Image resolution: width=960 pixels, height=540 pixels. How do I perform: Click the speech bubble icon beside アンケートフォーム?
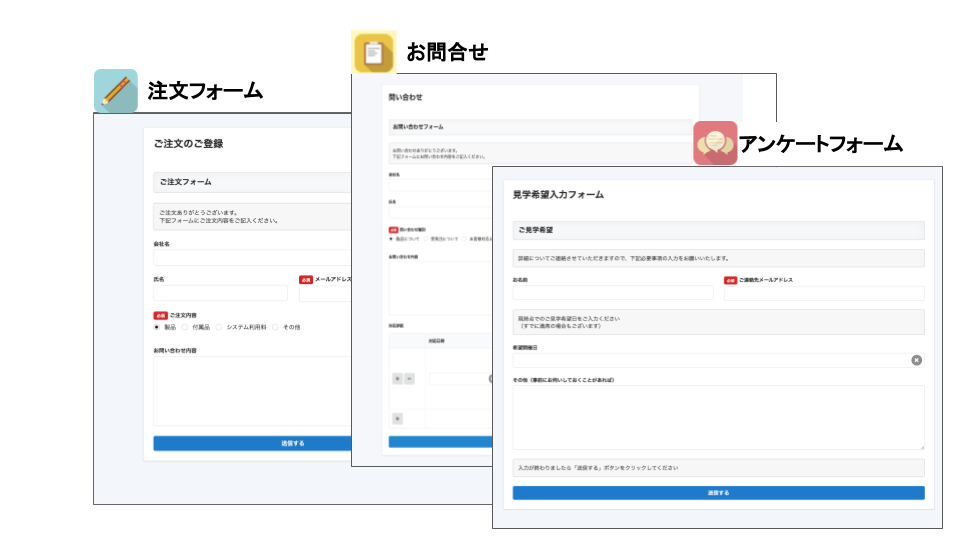(715, 143)
